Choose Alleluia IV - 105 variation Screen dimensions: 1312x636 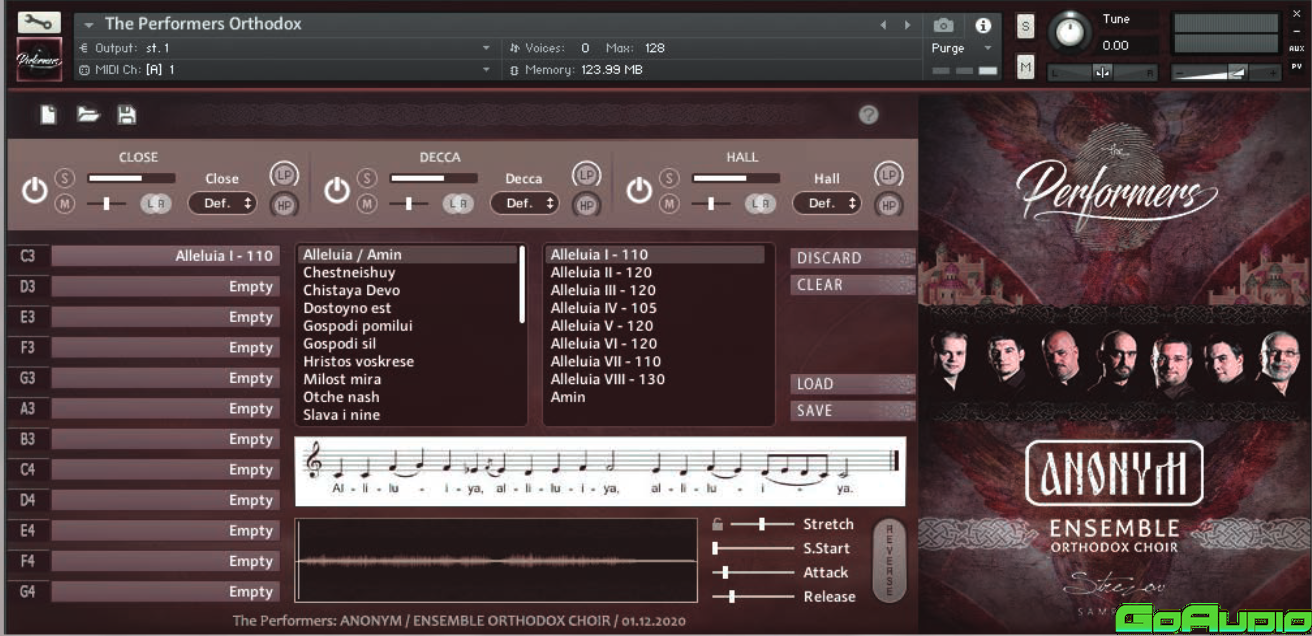(x=603, y=308)
